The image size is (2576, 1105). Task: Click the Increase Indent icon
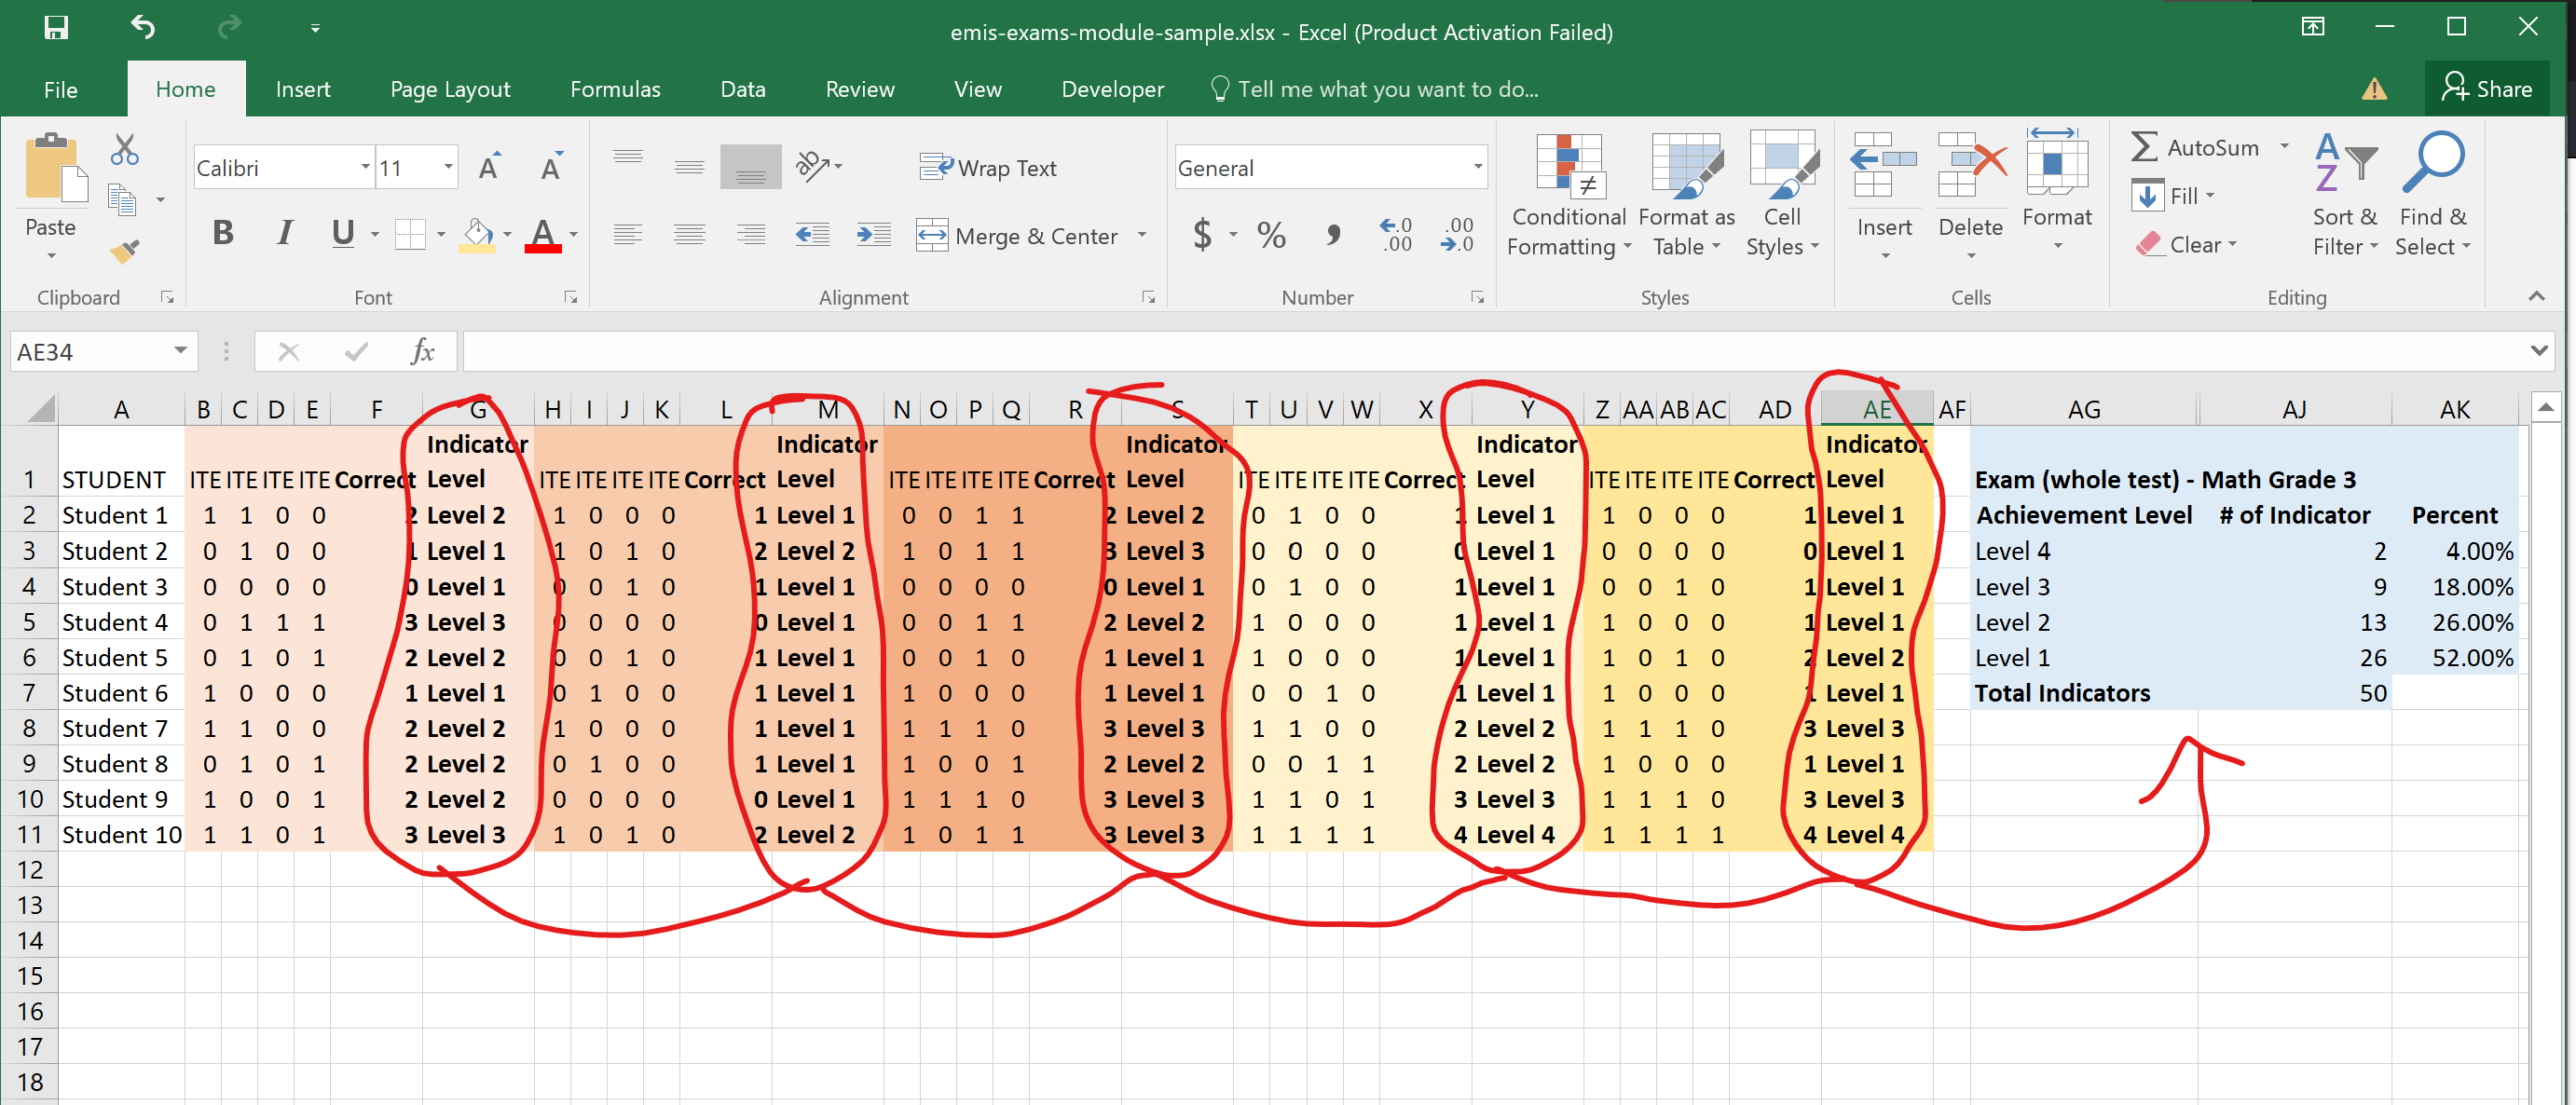[x=873, y=236]
